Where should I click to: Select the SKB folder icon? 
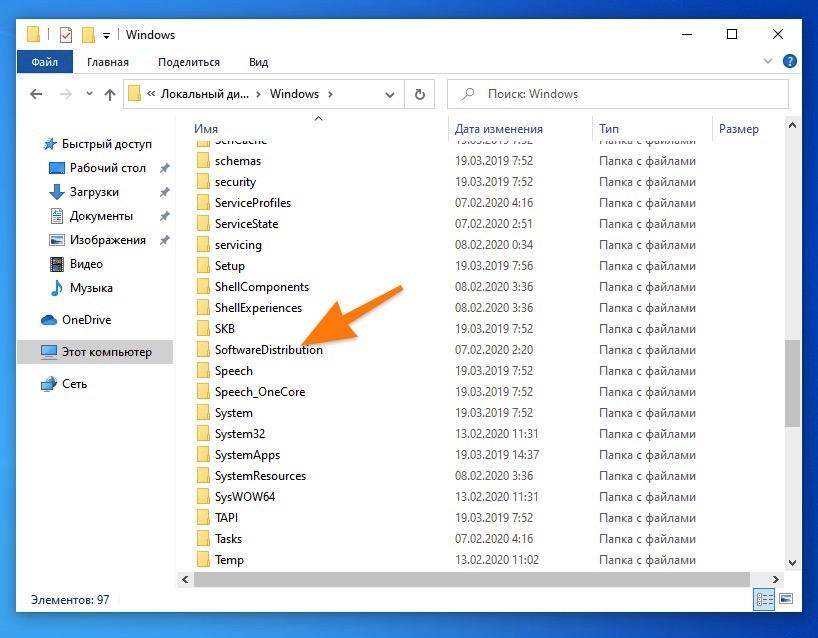click(x=203, y=329)
